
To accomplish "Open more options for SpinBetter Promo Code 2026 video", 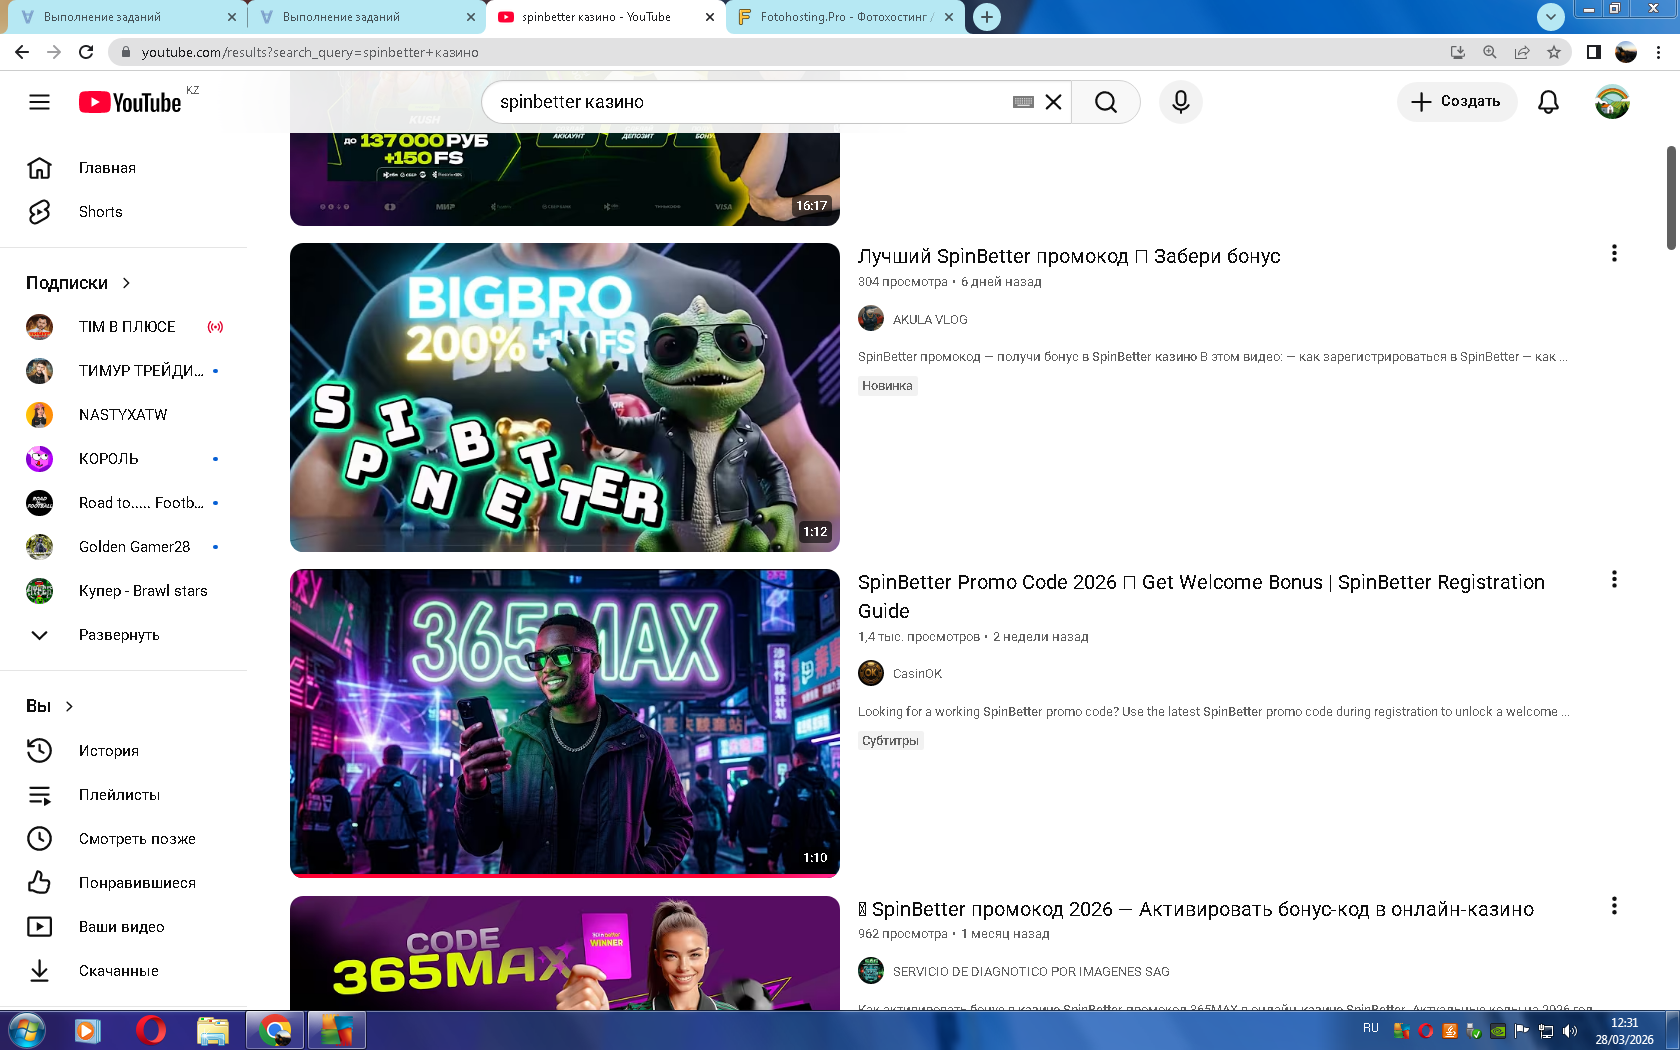I will 1613,580.
